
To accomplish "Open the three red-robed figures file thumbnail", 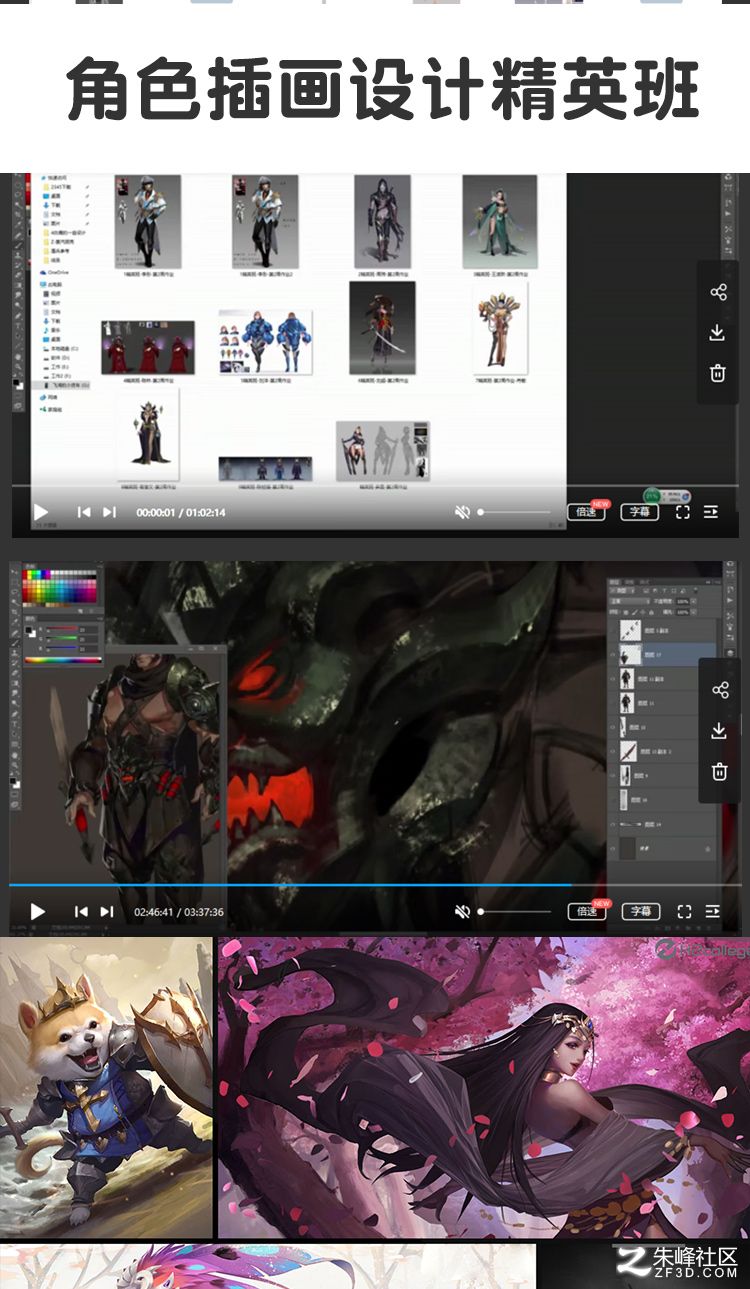I will pos(148,347).
